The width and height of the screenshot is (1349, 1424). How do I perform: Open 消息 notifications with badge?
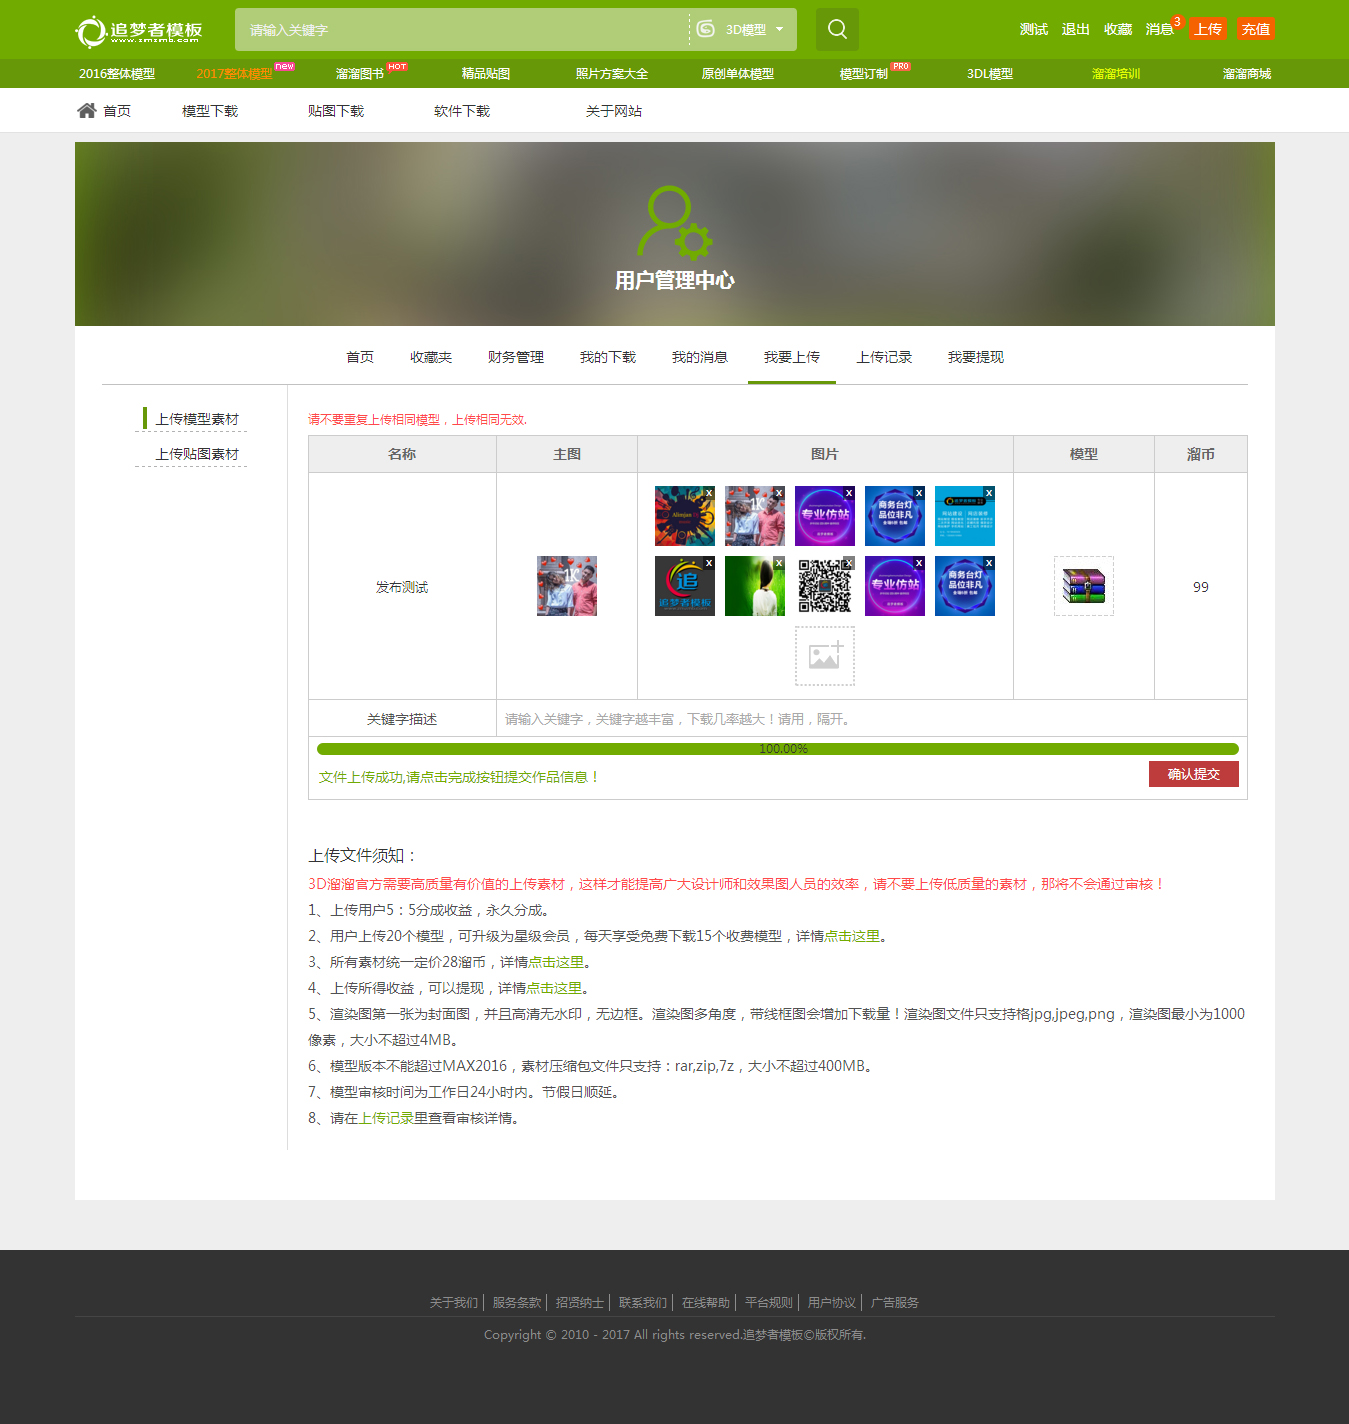1160,29
